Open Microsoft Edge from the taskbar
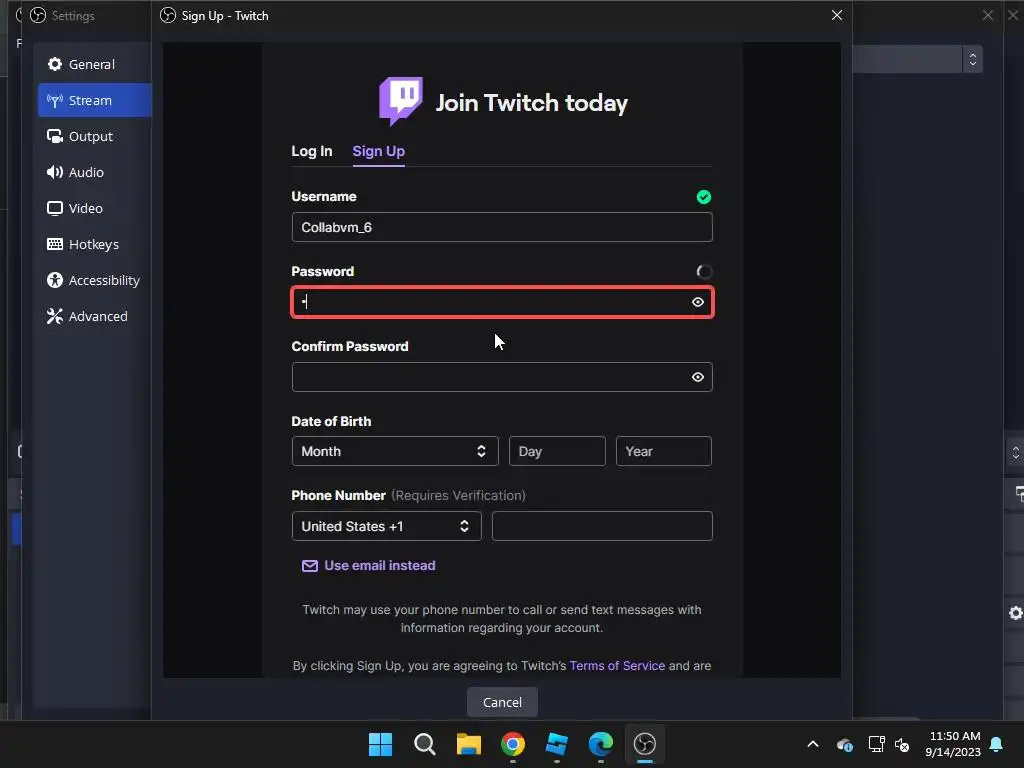The height and width of the screenshot is (768, 1024). [x=601, y=744]
